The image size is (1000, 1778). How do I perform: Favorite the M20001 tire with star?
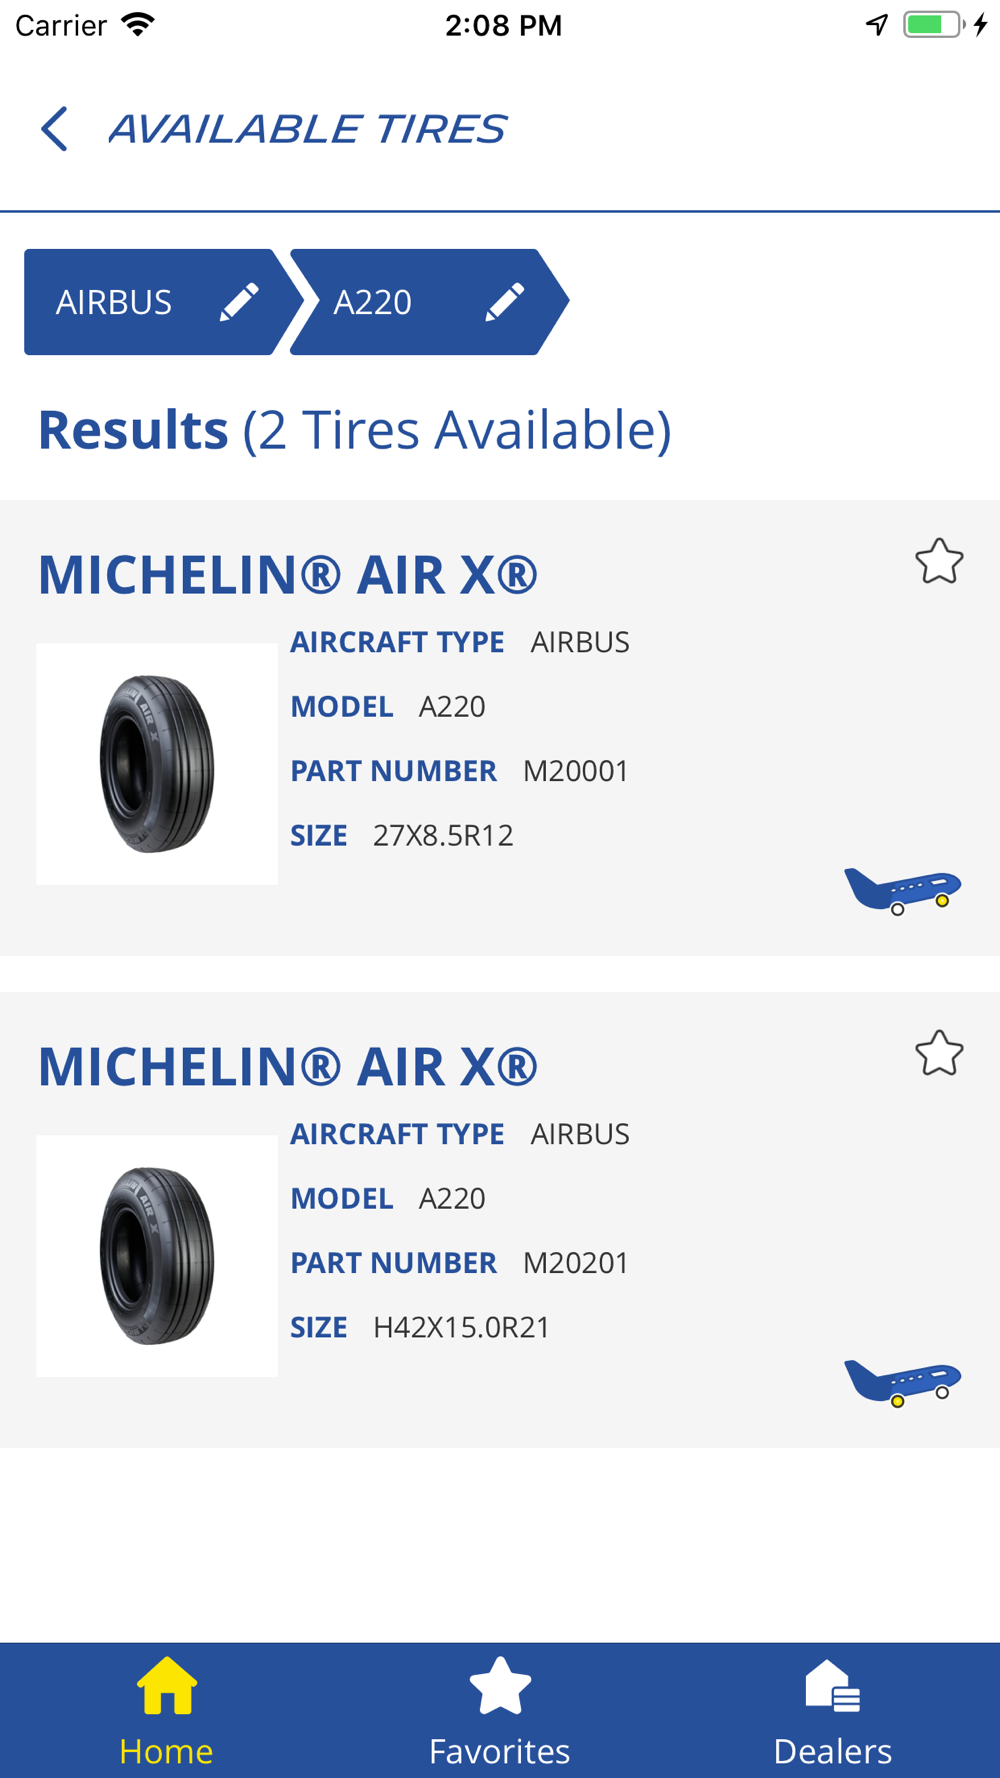pyautogui.click(x=939, y=561)
